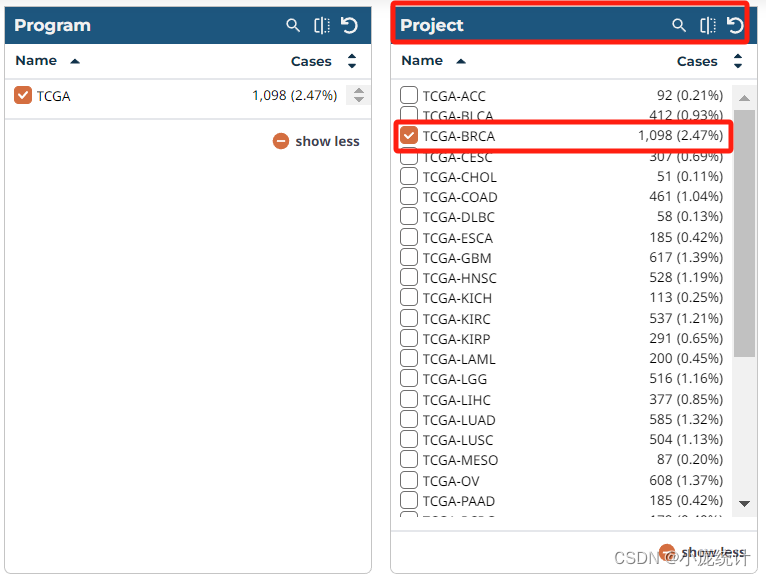
Task: Click the 617 (1.39%) cases value
Action: point(686,257)
